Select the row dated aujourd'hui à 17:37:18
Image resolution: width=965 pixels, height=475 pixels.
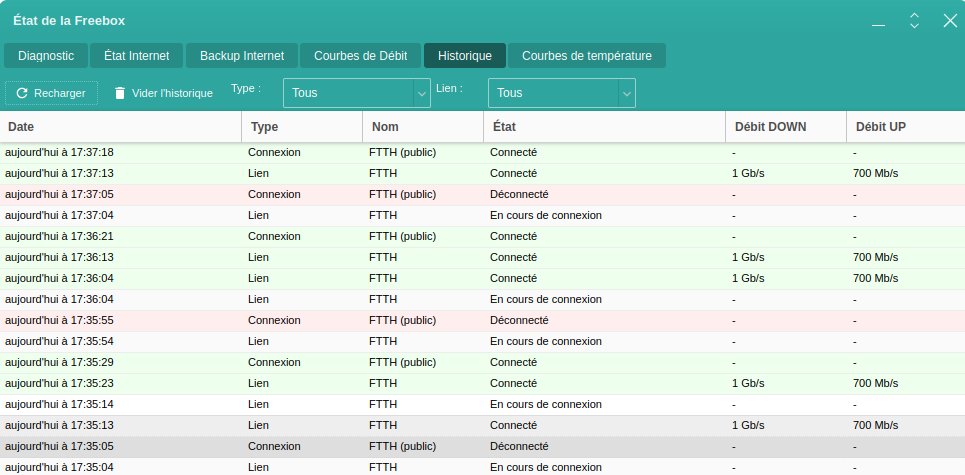(x=482, y=153)
